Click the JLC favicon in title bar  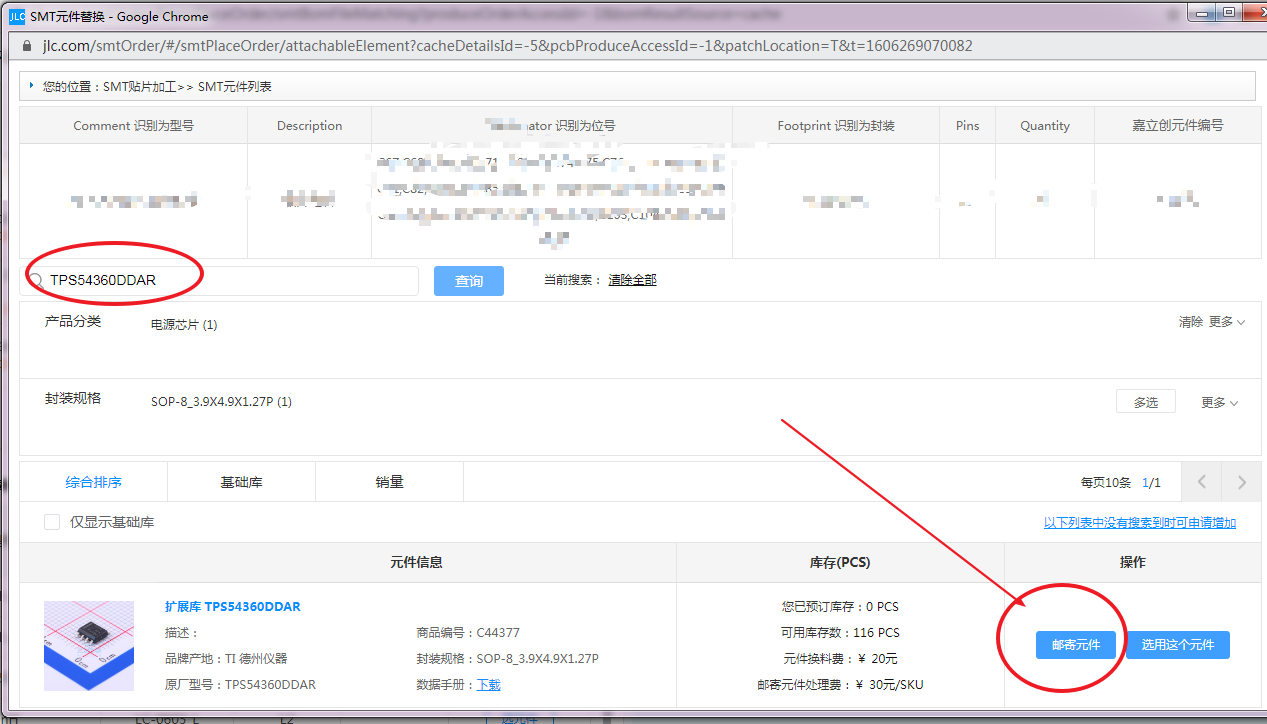coord(16,16)
